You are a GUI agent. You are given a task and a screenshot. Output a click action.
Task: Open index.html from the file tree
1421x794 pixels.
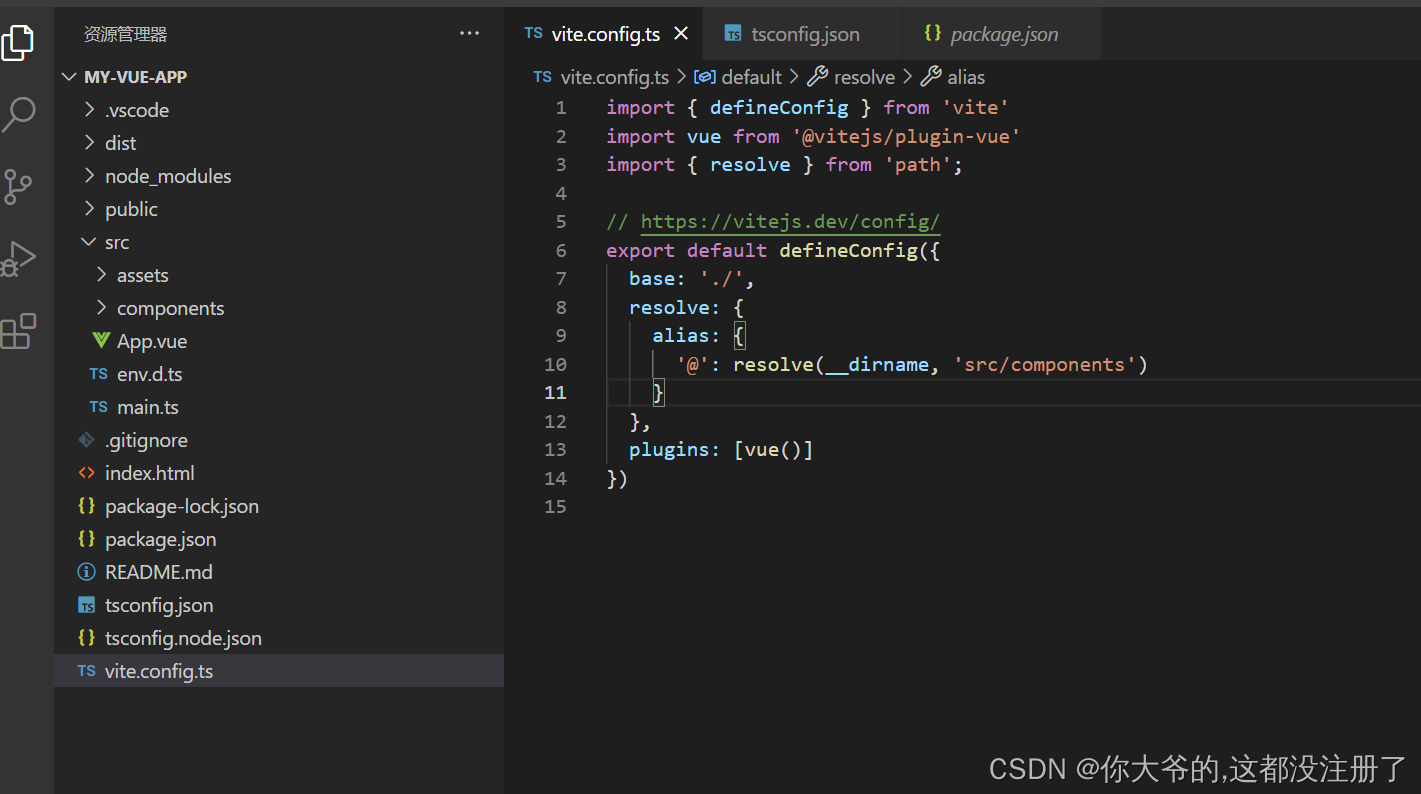click(x=150, y=473)
